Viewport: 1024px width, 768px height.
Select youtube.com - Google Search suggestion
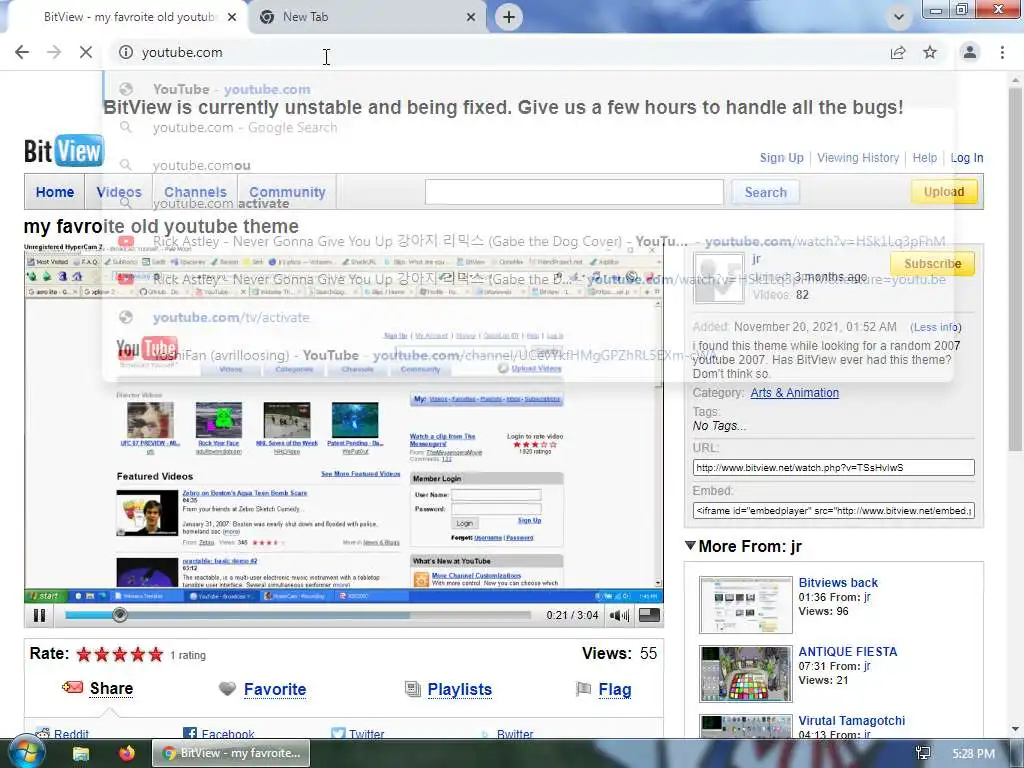[x=527, y=127]
